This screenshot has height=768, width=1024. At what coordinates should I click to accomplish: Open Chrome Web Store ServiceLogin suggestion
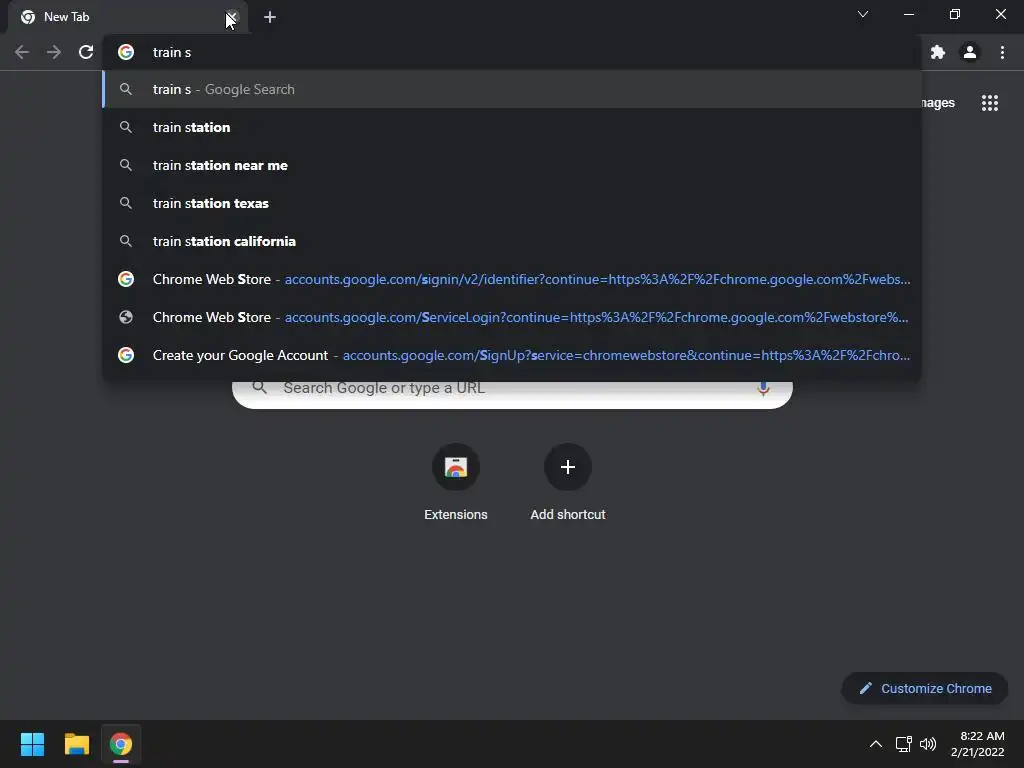pos(512,317)
